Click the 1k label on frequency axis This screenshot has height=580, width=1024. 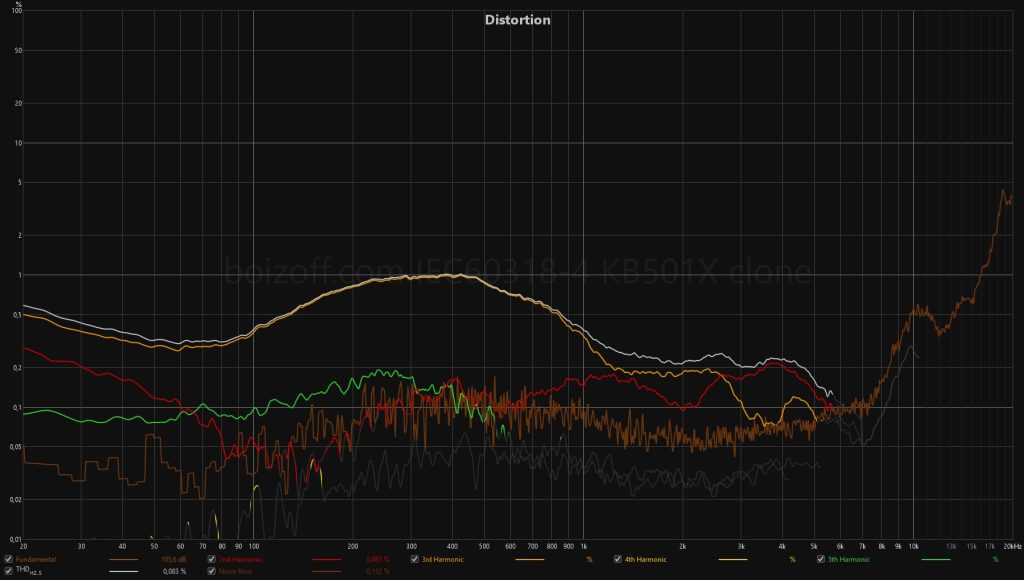[x=583, y=546]
